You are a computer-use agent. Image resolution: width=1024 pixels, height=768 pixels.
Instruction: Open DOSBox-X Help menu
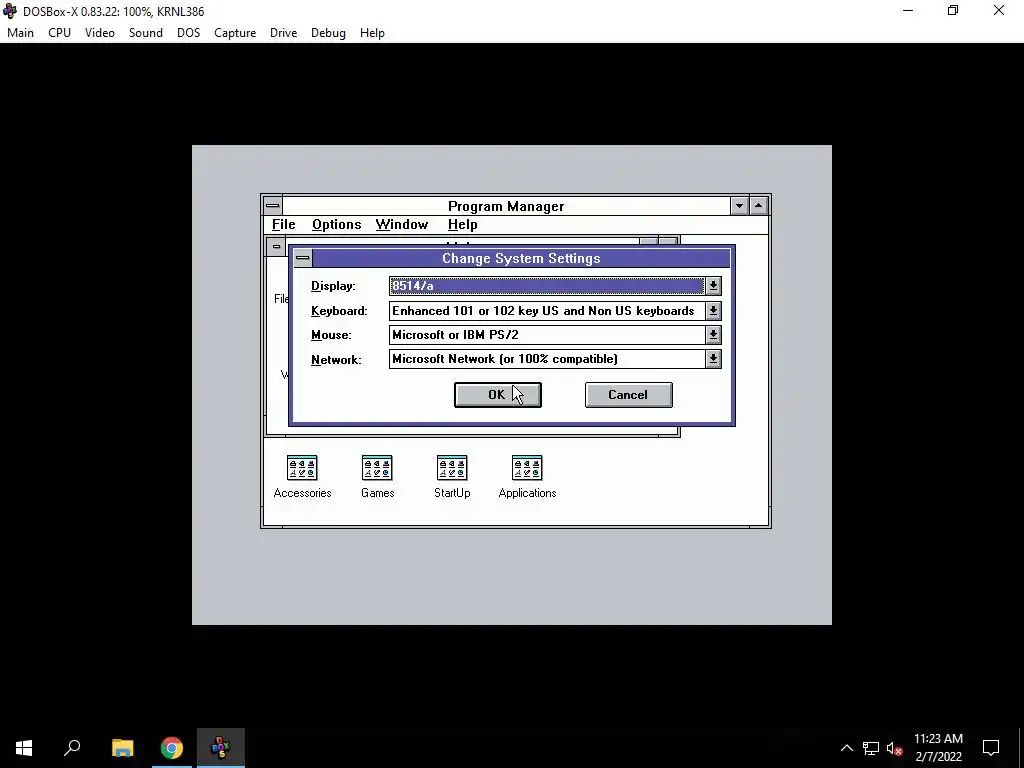point(372,33)
